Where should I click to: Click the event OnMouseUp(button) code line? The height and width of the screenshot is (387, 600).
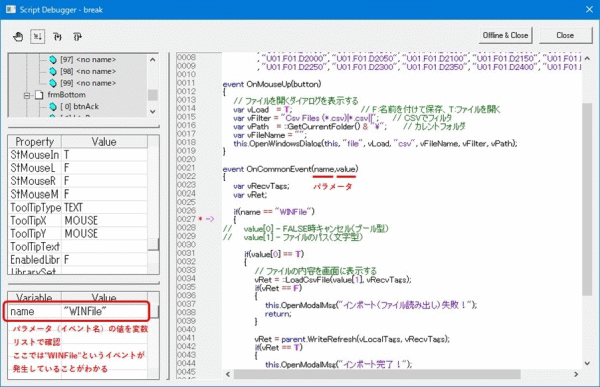pos(272,84)
